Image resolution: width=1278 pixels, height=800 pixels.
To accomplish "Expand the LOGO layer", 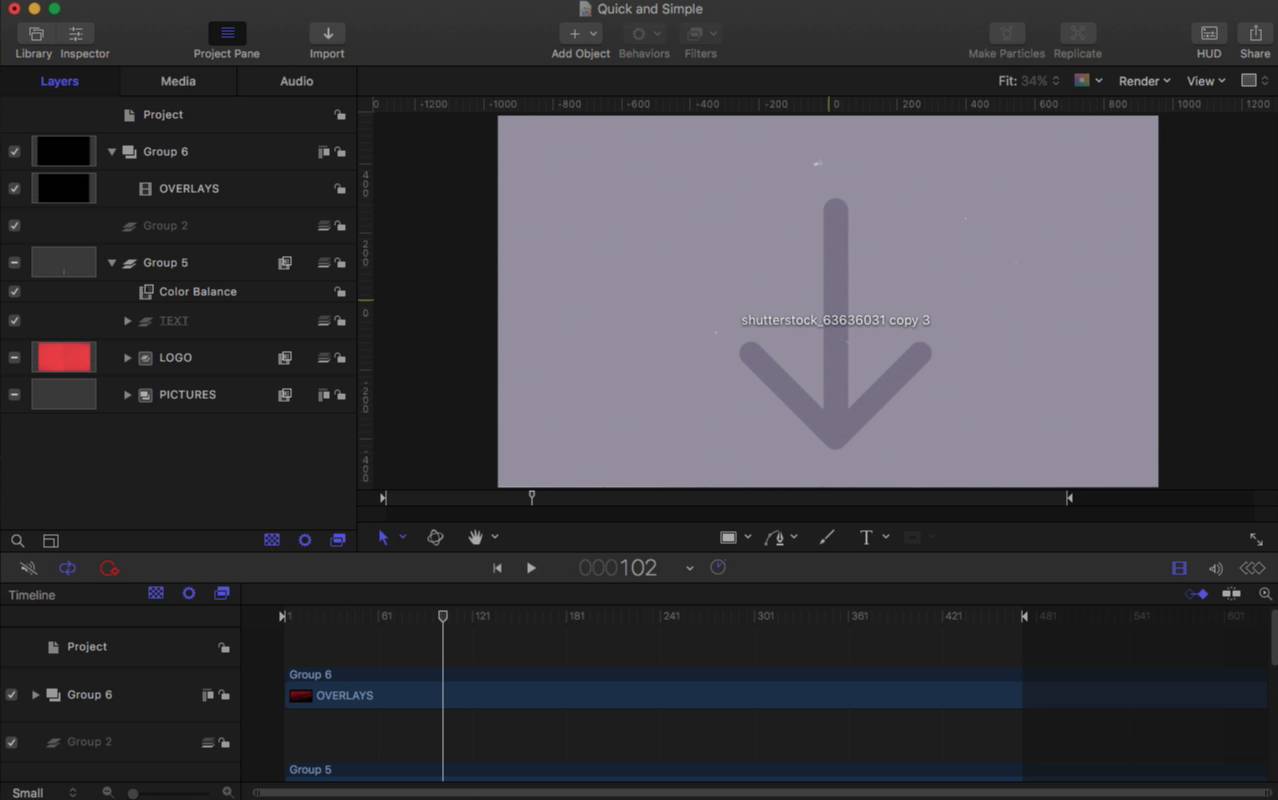I will click(127, 358).
